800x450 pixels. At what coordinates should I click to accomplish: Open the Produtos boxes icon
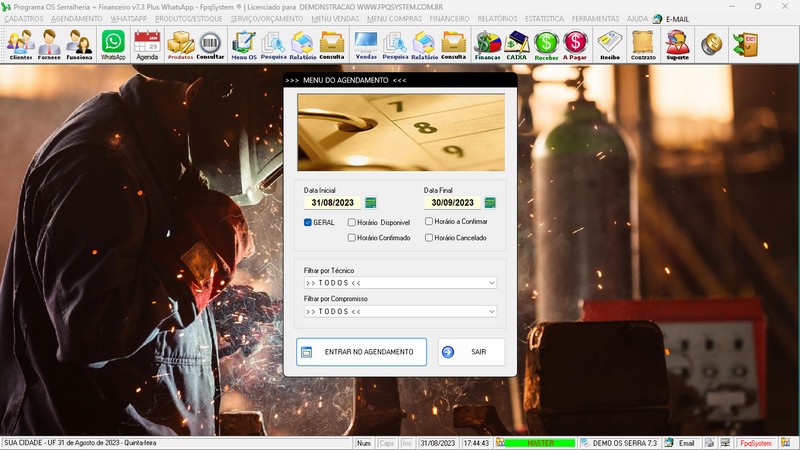point(181,44)
